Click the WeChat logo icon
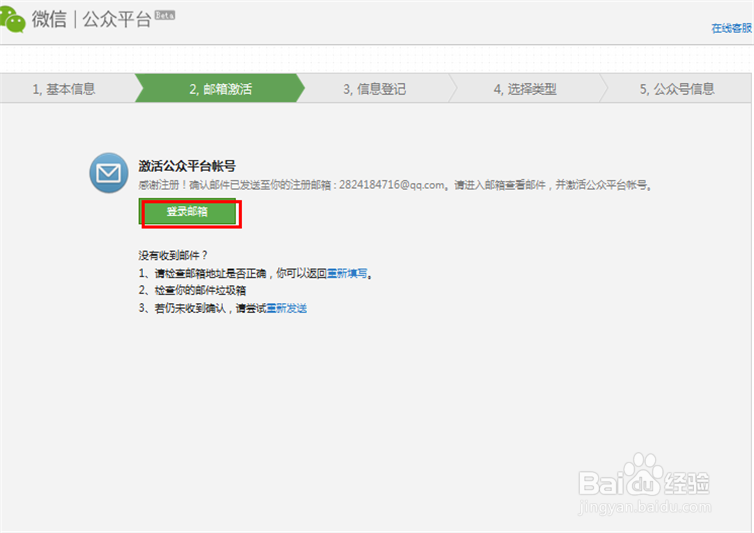This screenshot has height=533, width=754. (13, 19)
